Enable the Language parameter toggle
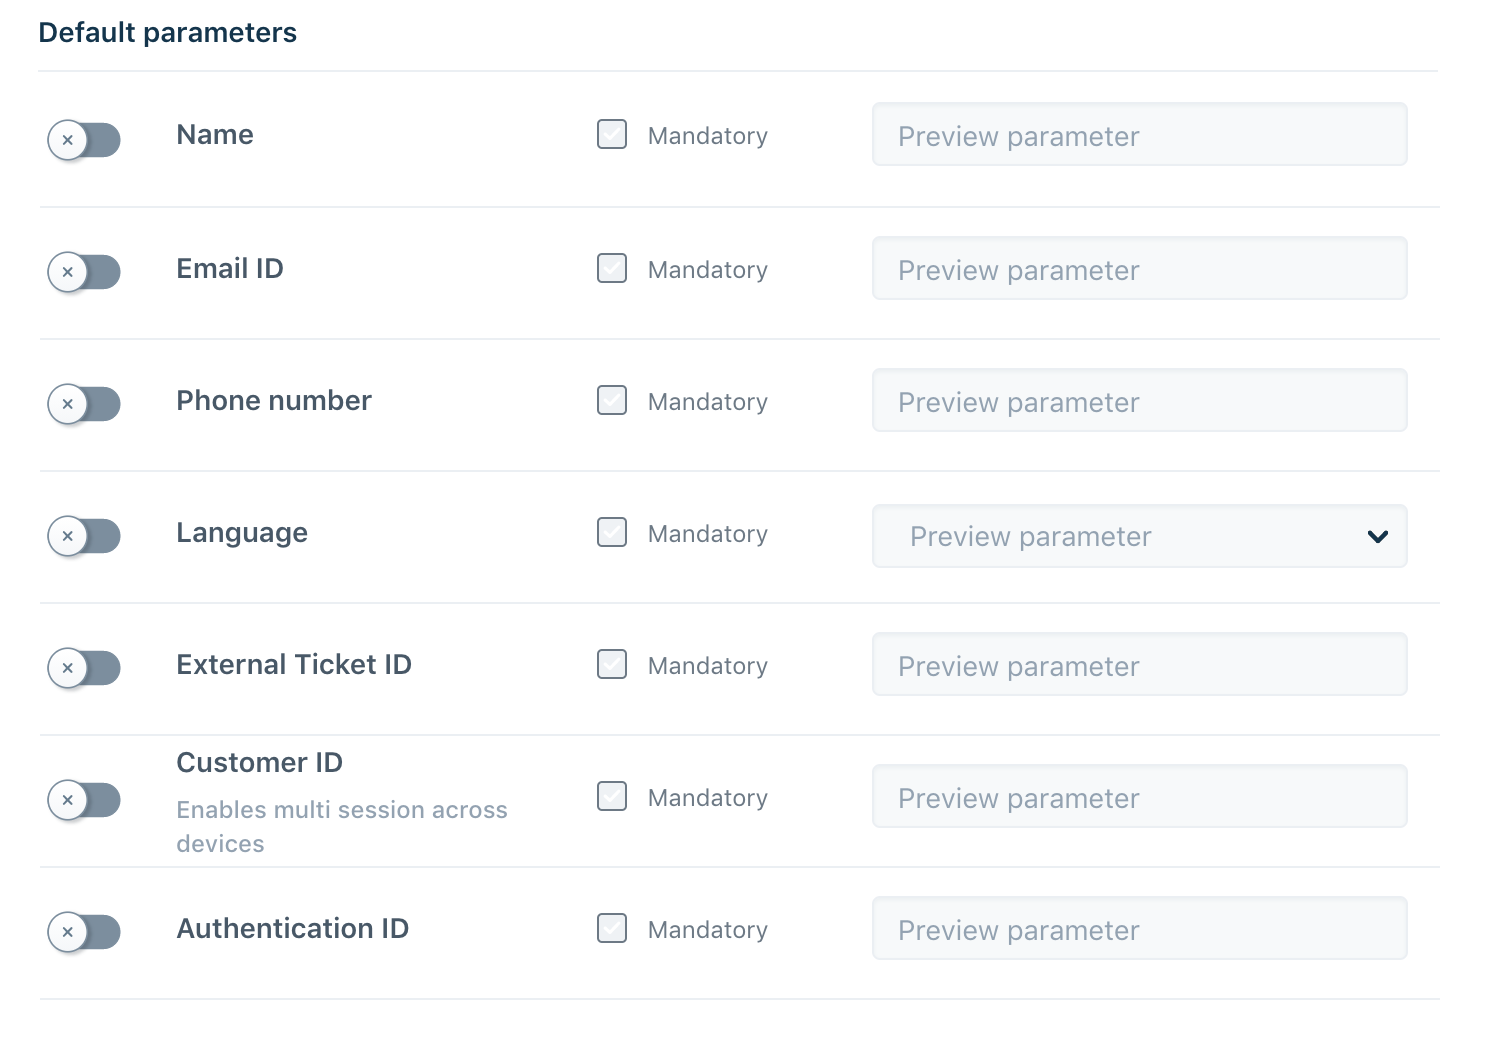Viewport: 1510px width, 1046px height. pos(84,536)
